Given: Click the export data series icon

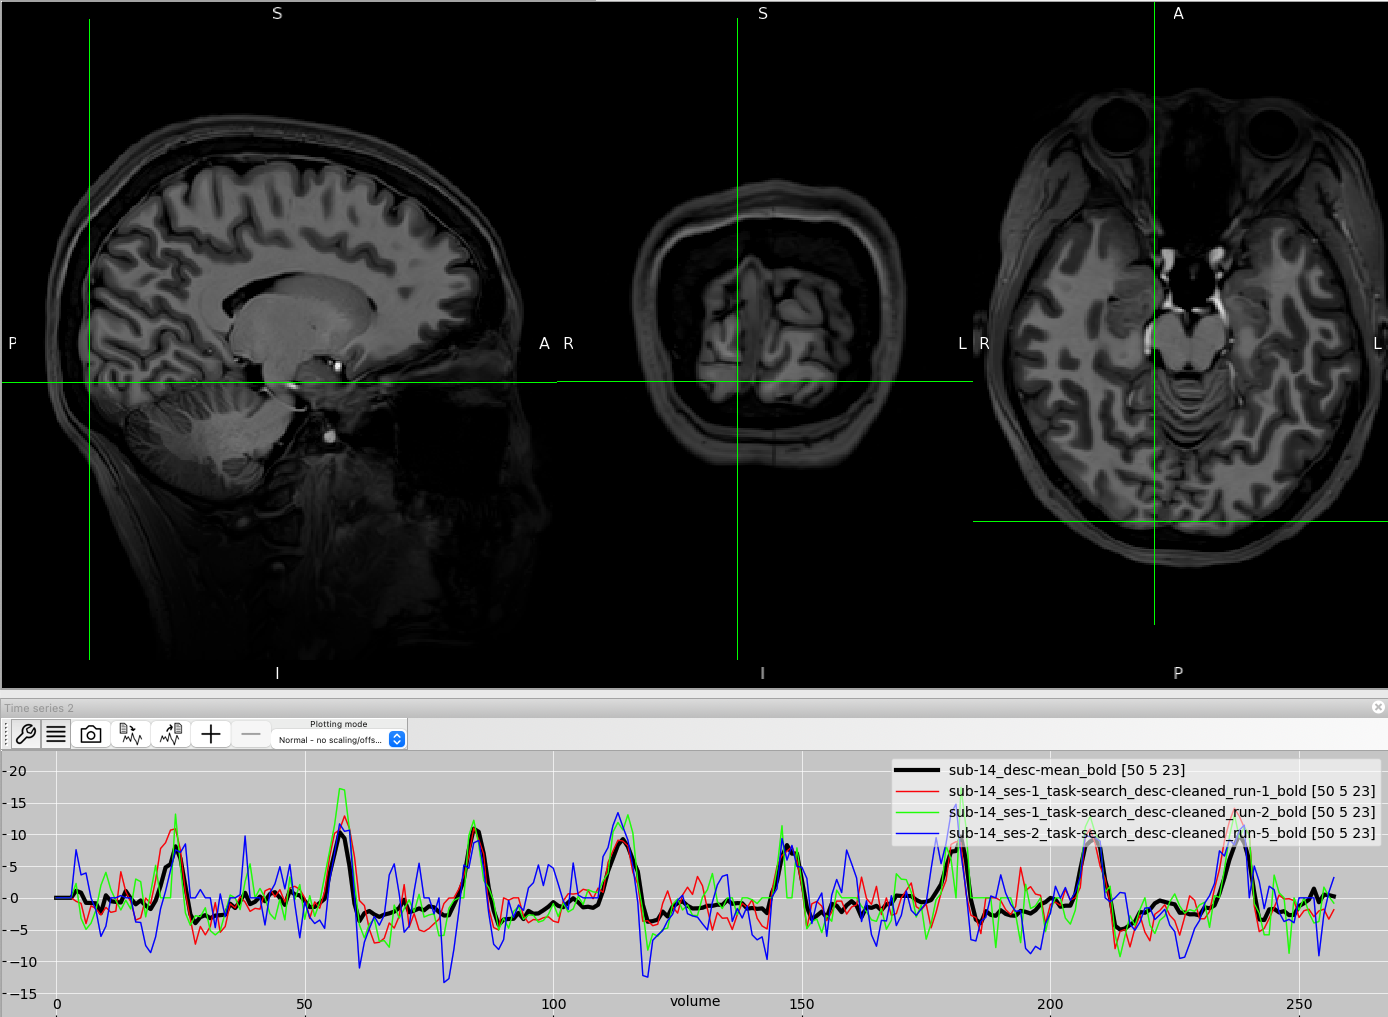Looking at the screenshot, I should pyautogui.click(x=171, y=735).
